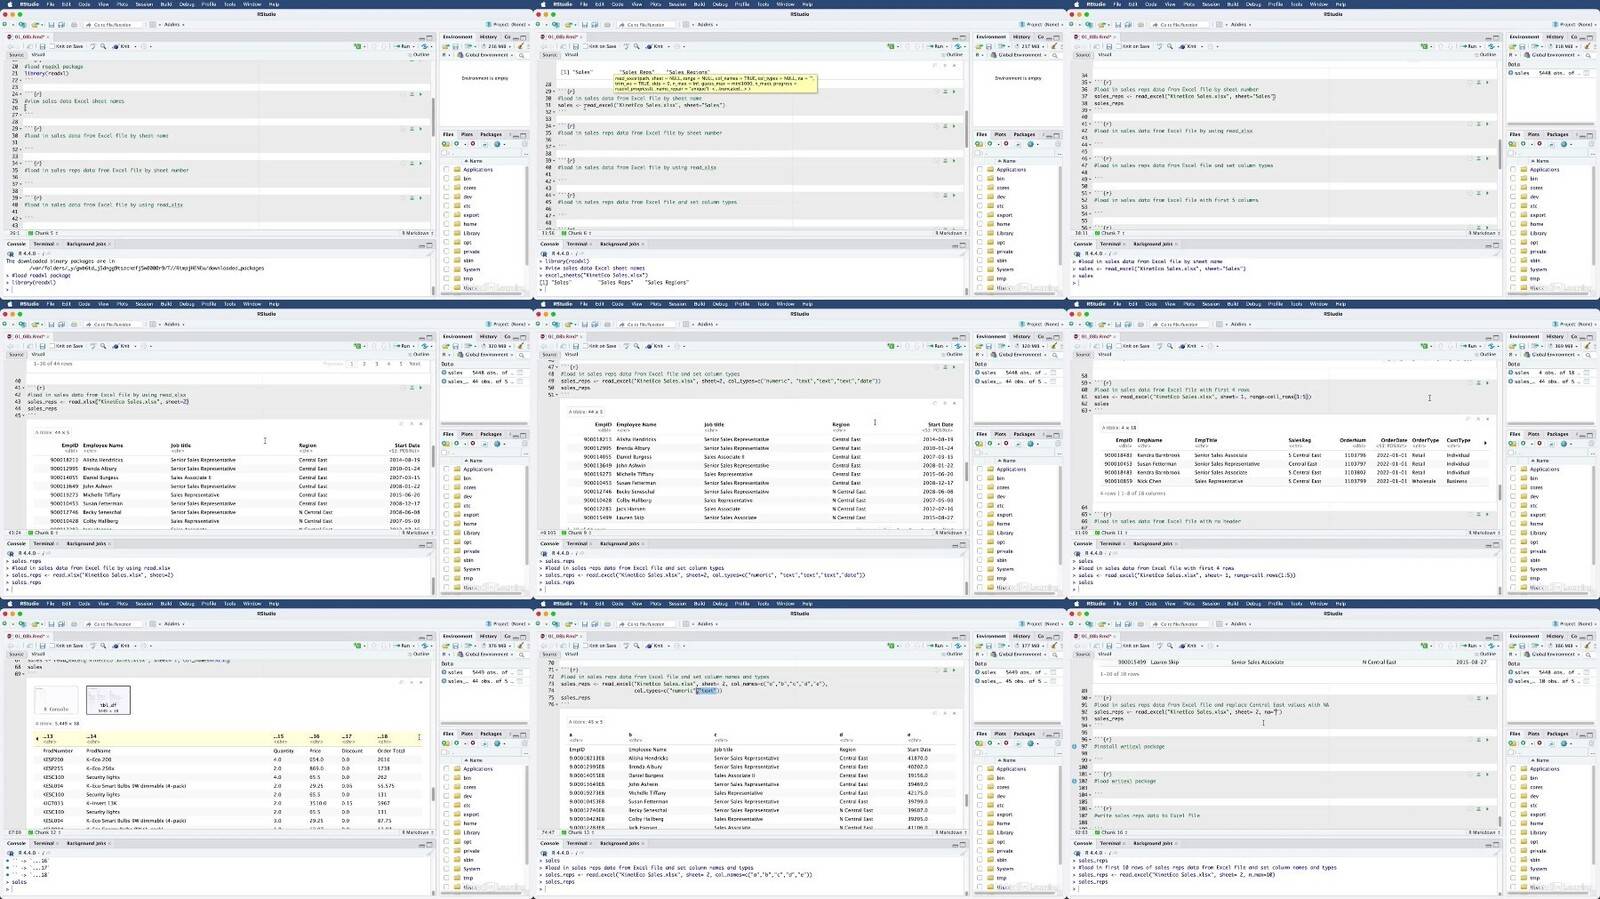The image size is (1600, 899).
Task: Click the broom clear-environment icon in top-left window
Action: [520, 46]
